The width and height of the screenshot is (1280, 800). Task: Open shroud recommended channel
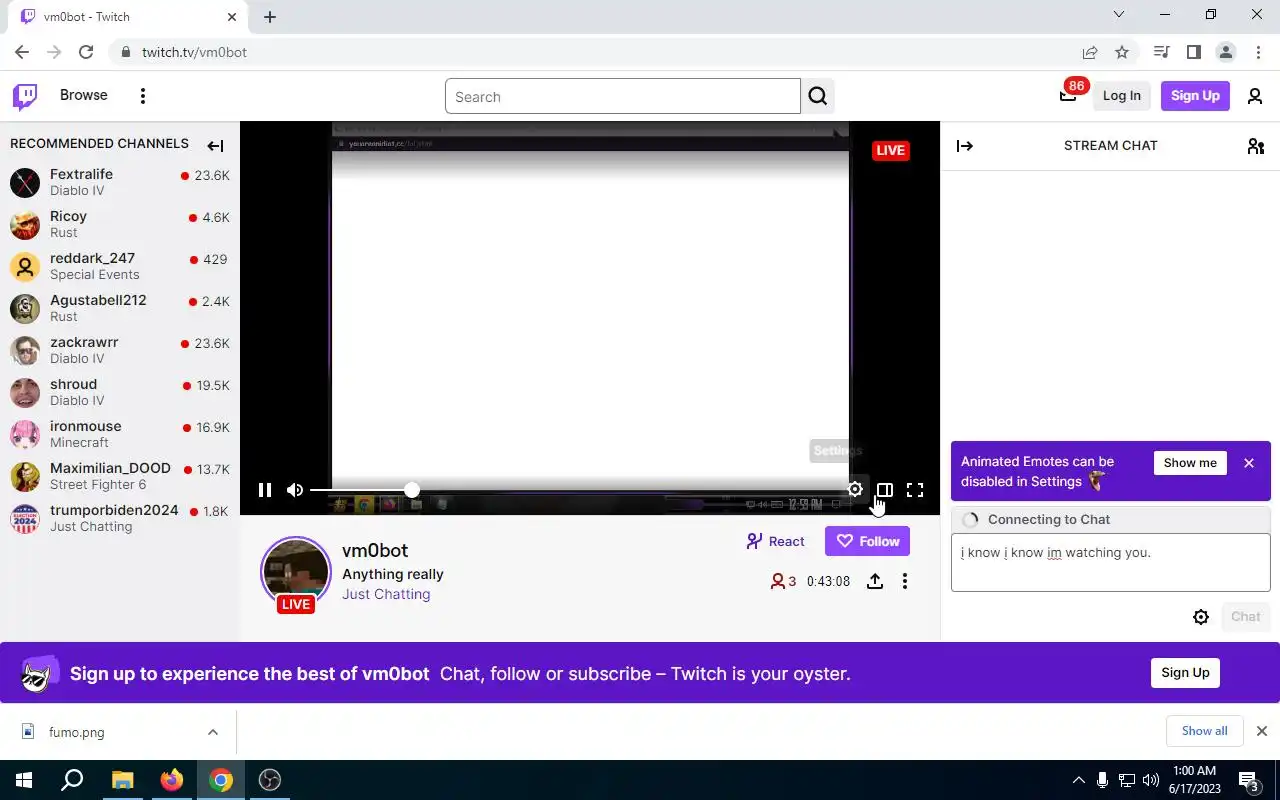point(120,392)
